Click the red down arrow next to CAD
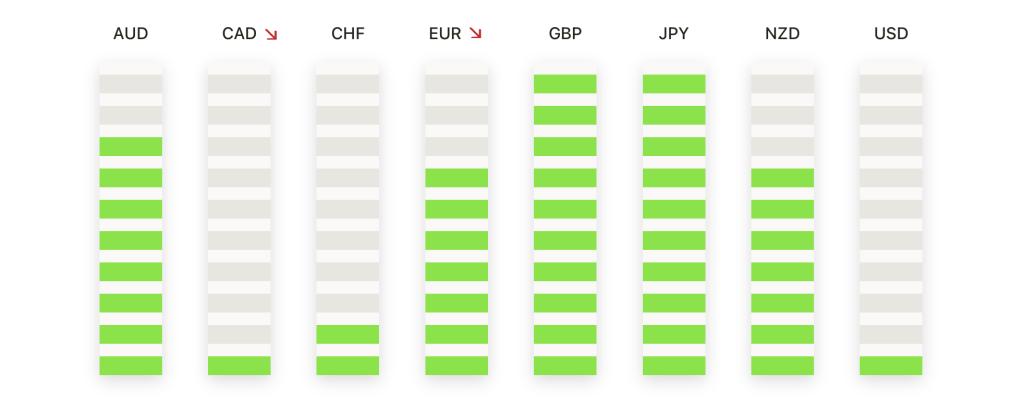Screen dimensions: 1024x409 coord(271,34)
